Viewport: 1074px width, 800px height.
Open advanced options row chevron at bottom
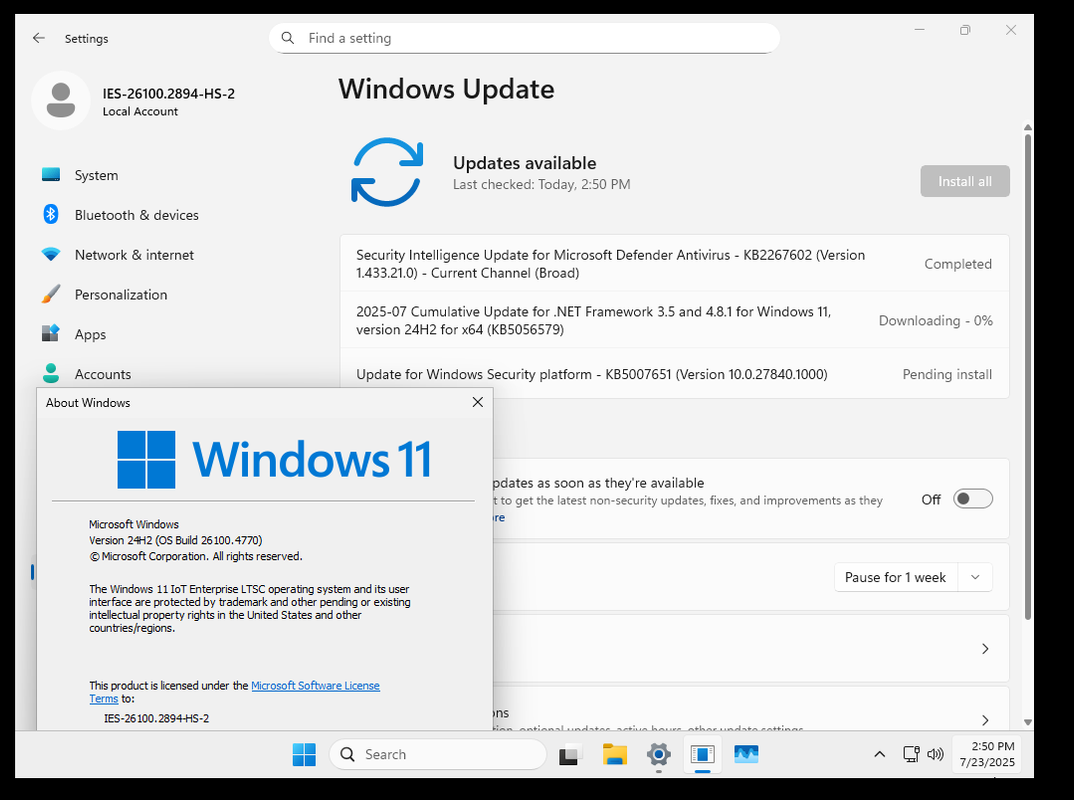click(x=985, y=720)
